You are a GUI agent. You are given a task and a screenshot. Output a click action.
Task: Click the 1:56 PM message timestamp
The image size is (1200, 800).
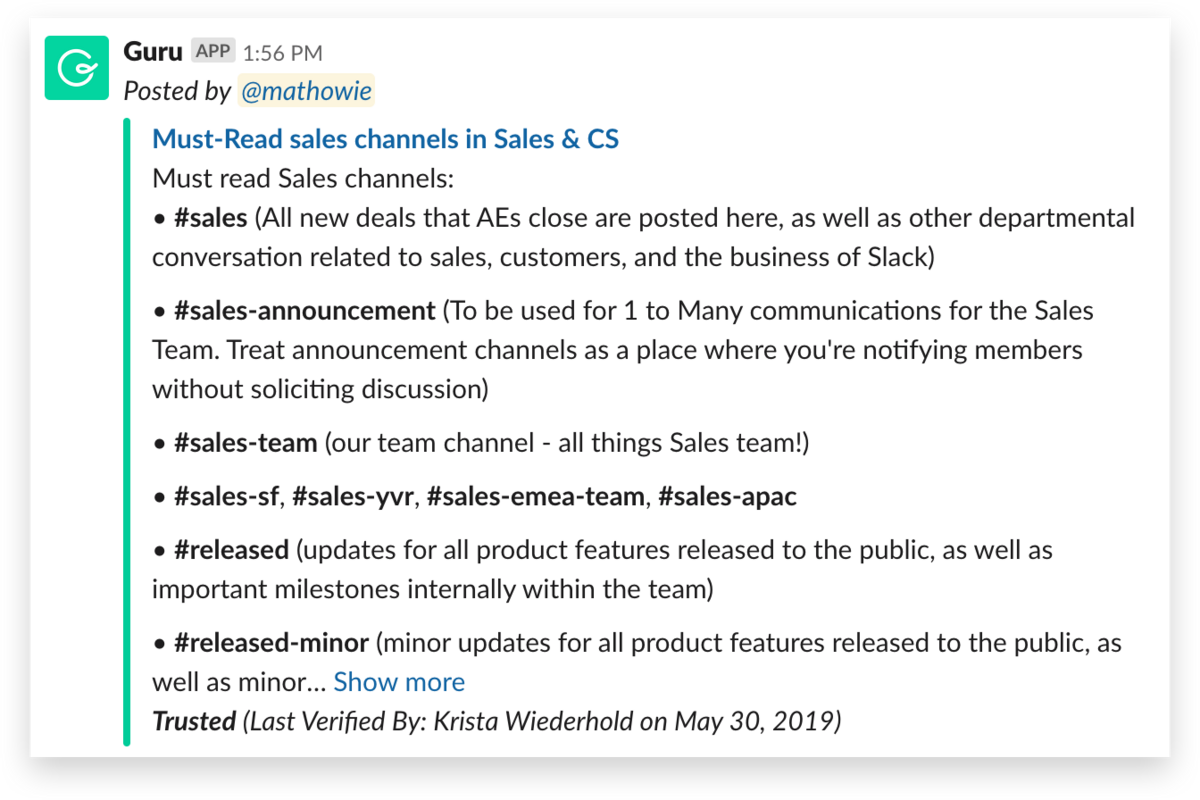tap(283, 53)
